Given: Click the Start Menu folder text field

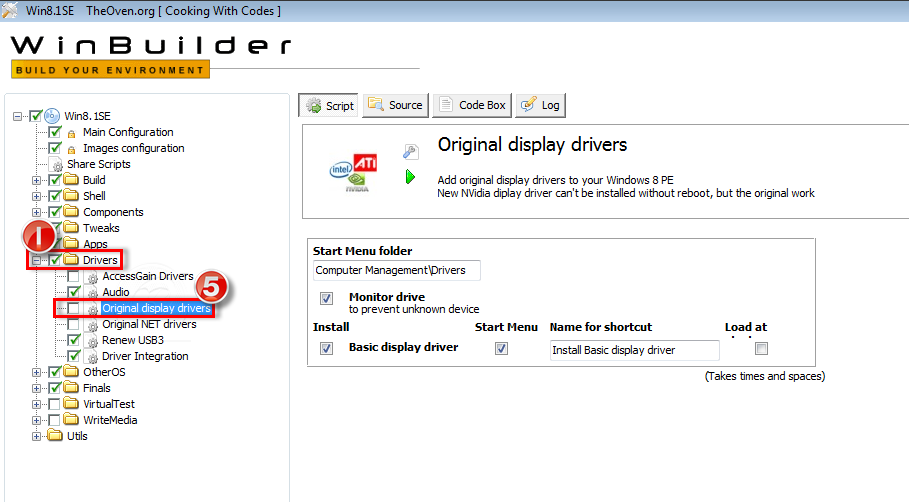Looking at the screenshot, I should click(397, 270).
